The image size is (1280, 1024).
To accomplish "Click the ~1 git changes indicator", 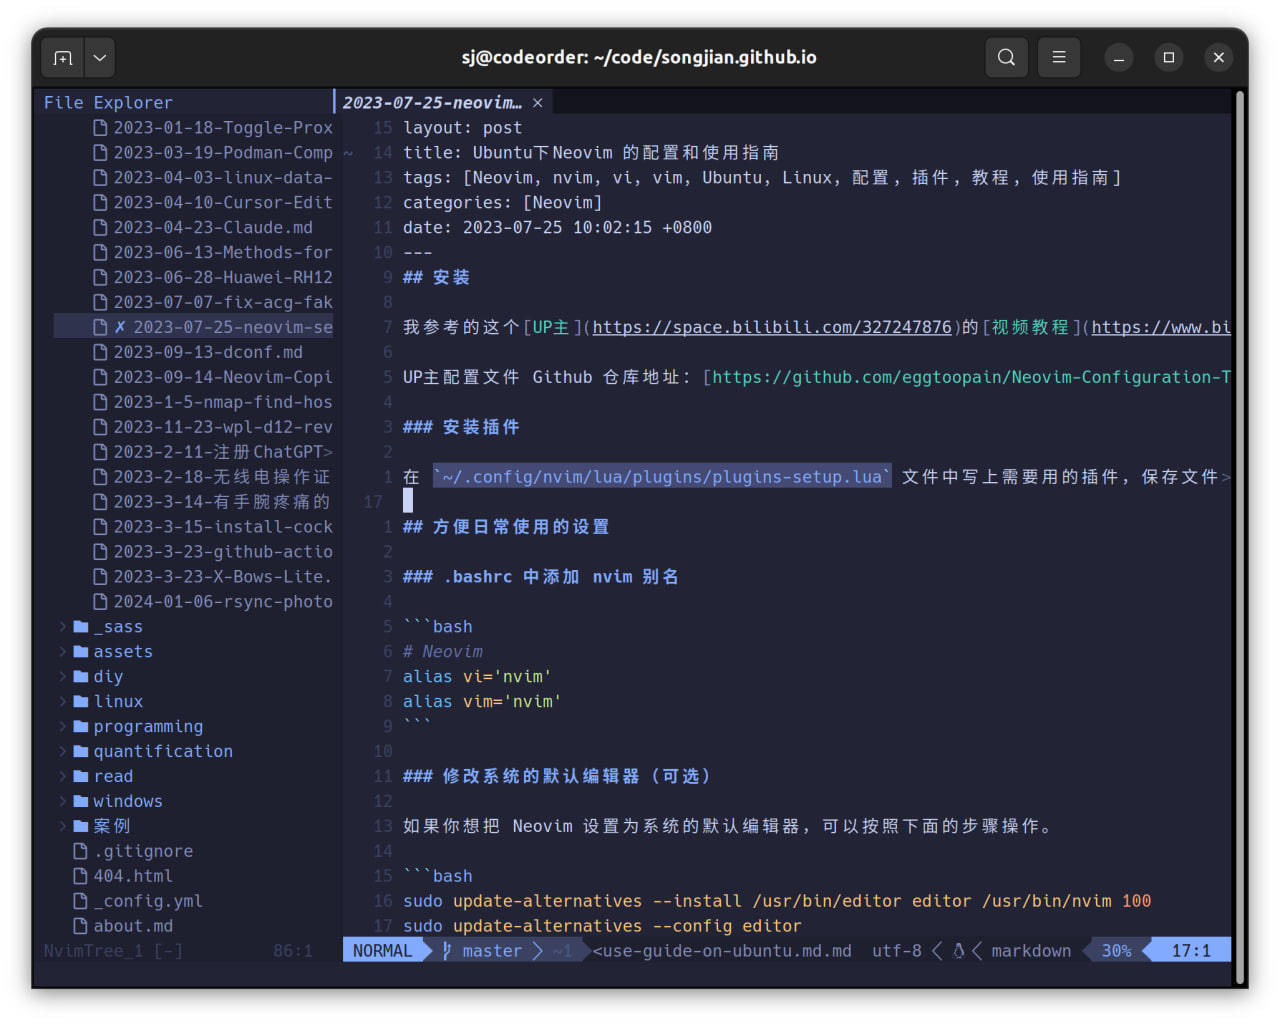I will 561,950.
